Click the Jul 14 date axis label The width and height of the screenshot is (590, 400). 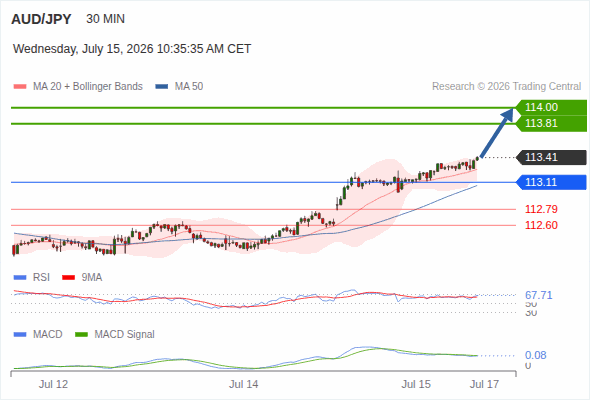pos(243,384)
